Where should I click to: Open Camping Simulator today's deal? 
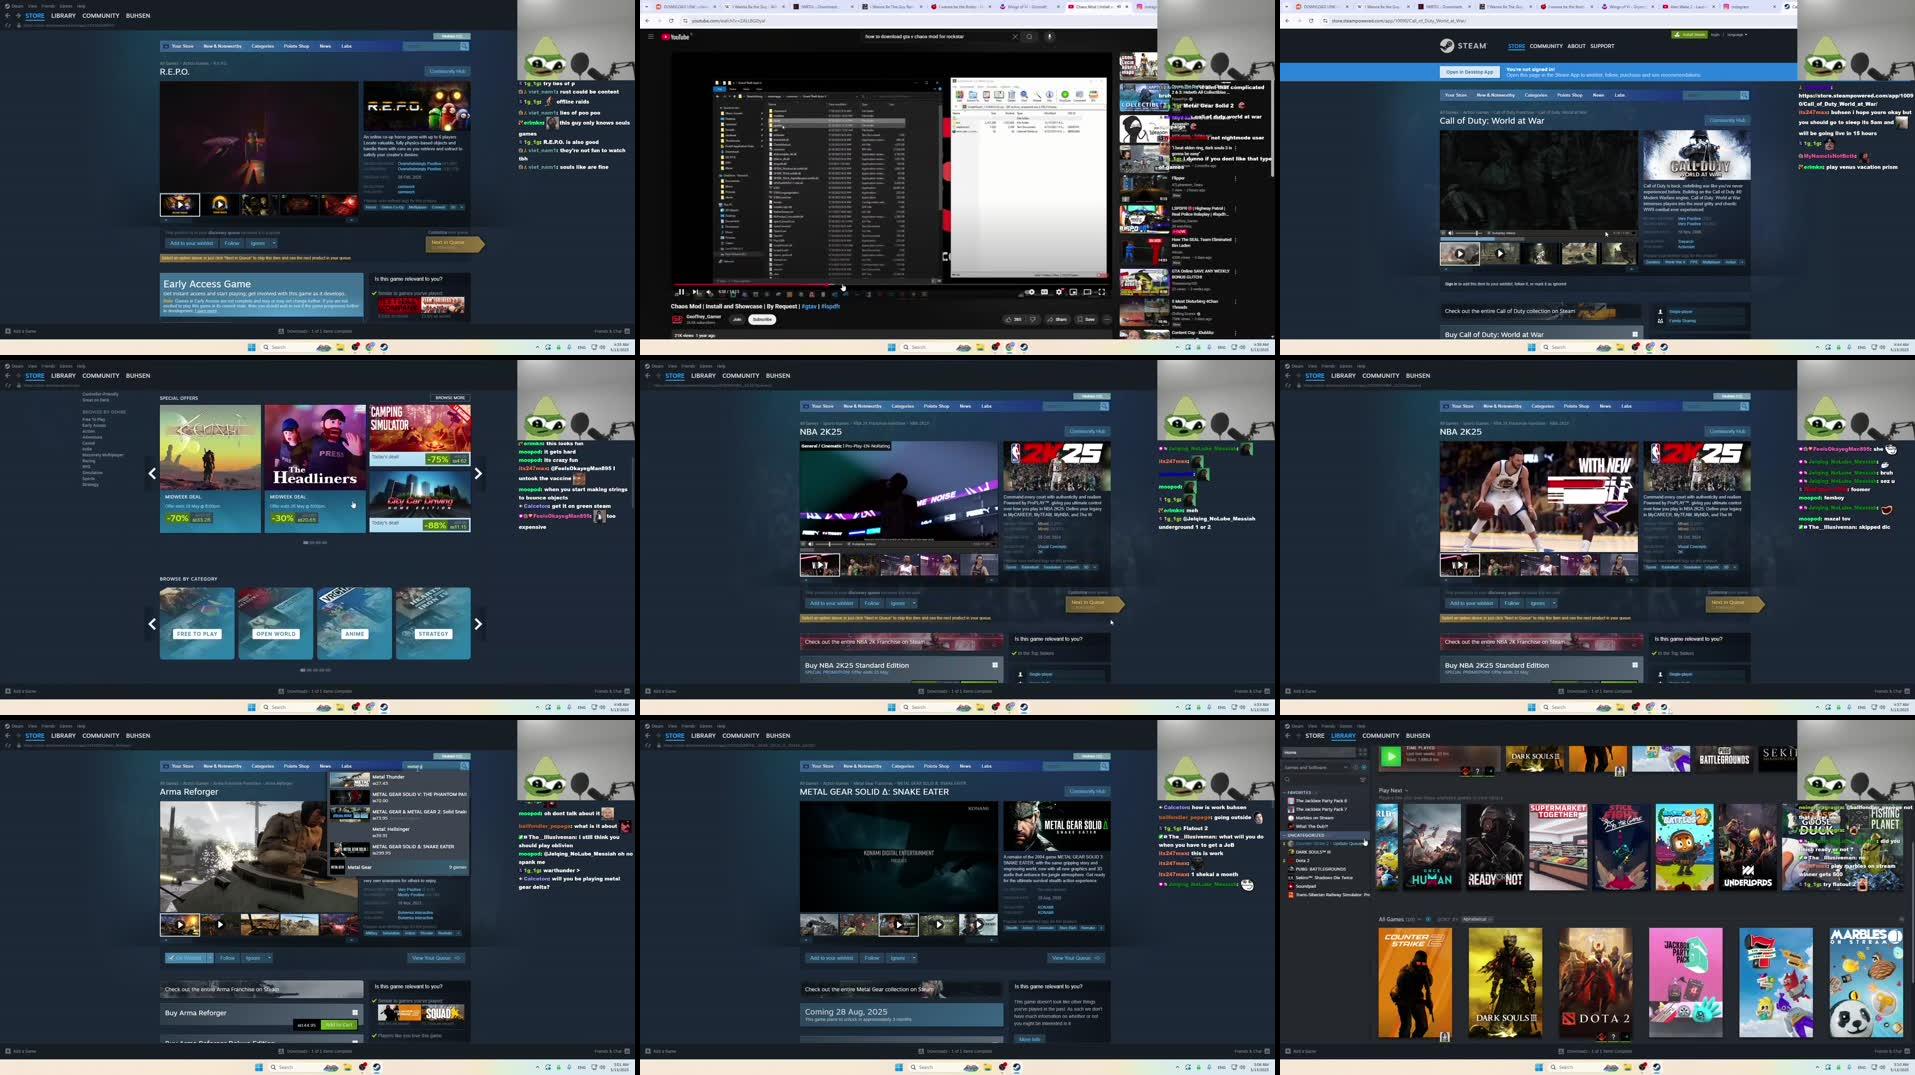(x=419, y=435)
